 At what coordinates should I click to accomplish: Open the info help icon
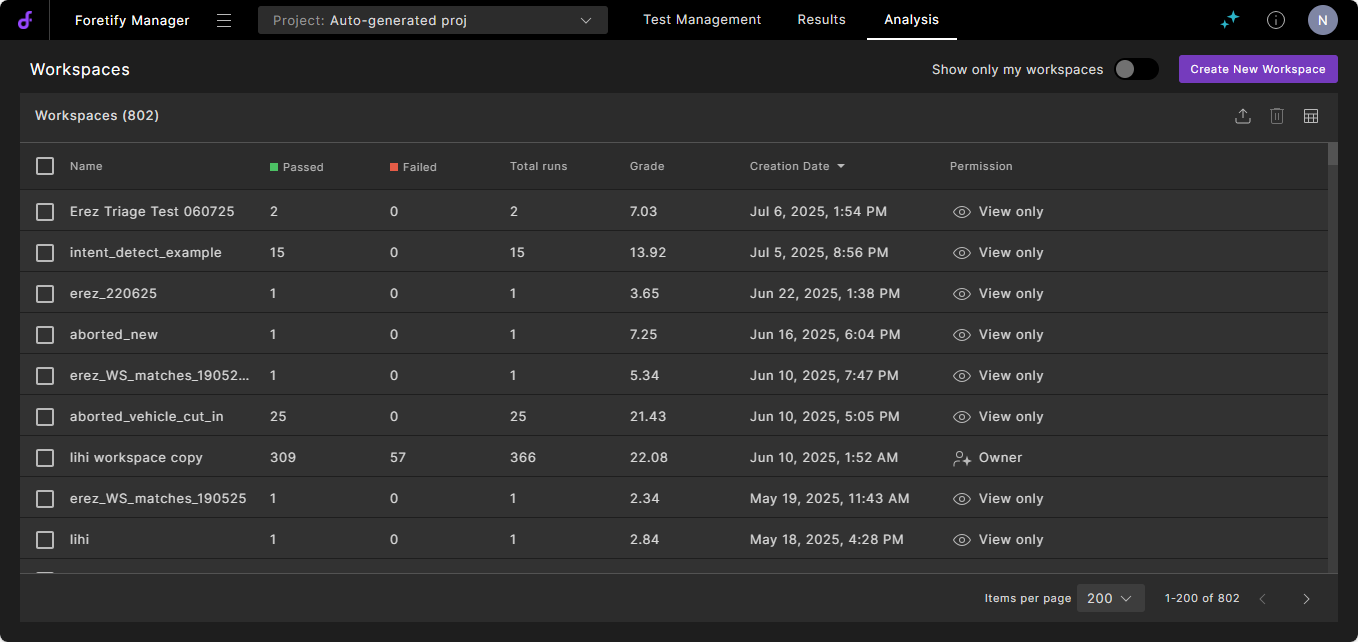click(x=1276, y=20)
